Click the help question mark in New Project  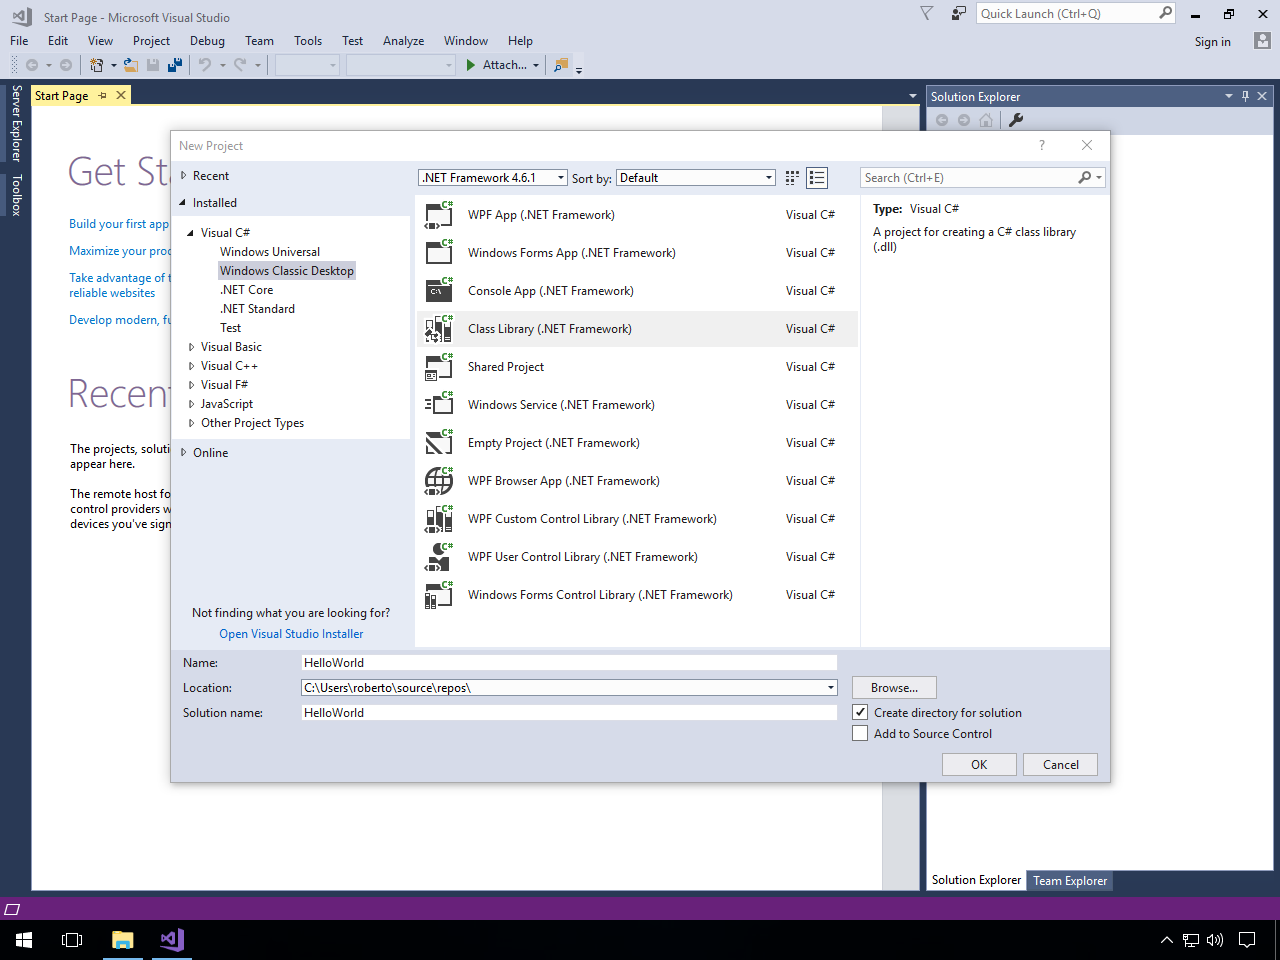coord(1042,145)
